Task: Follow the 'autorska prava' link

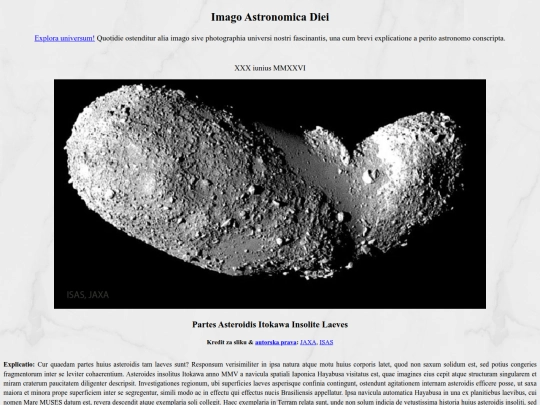Action: (276, 342)
